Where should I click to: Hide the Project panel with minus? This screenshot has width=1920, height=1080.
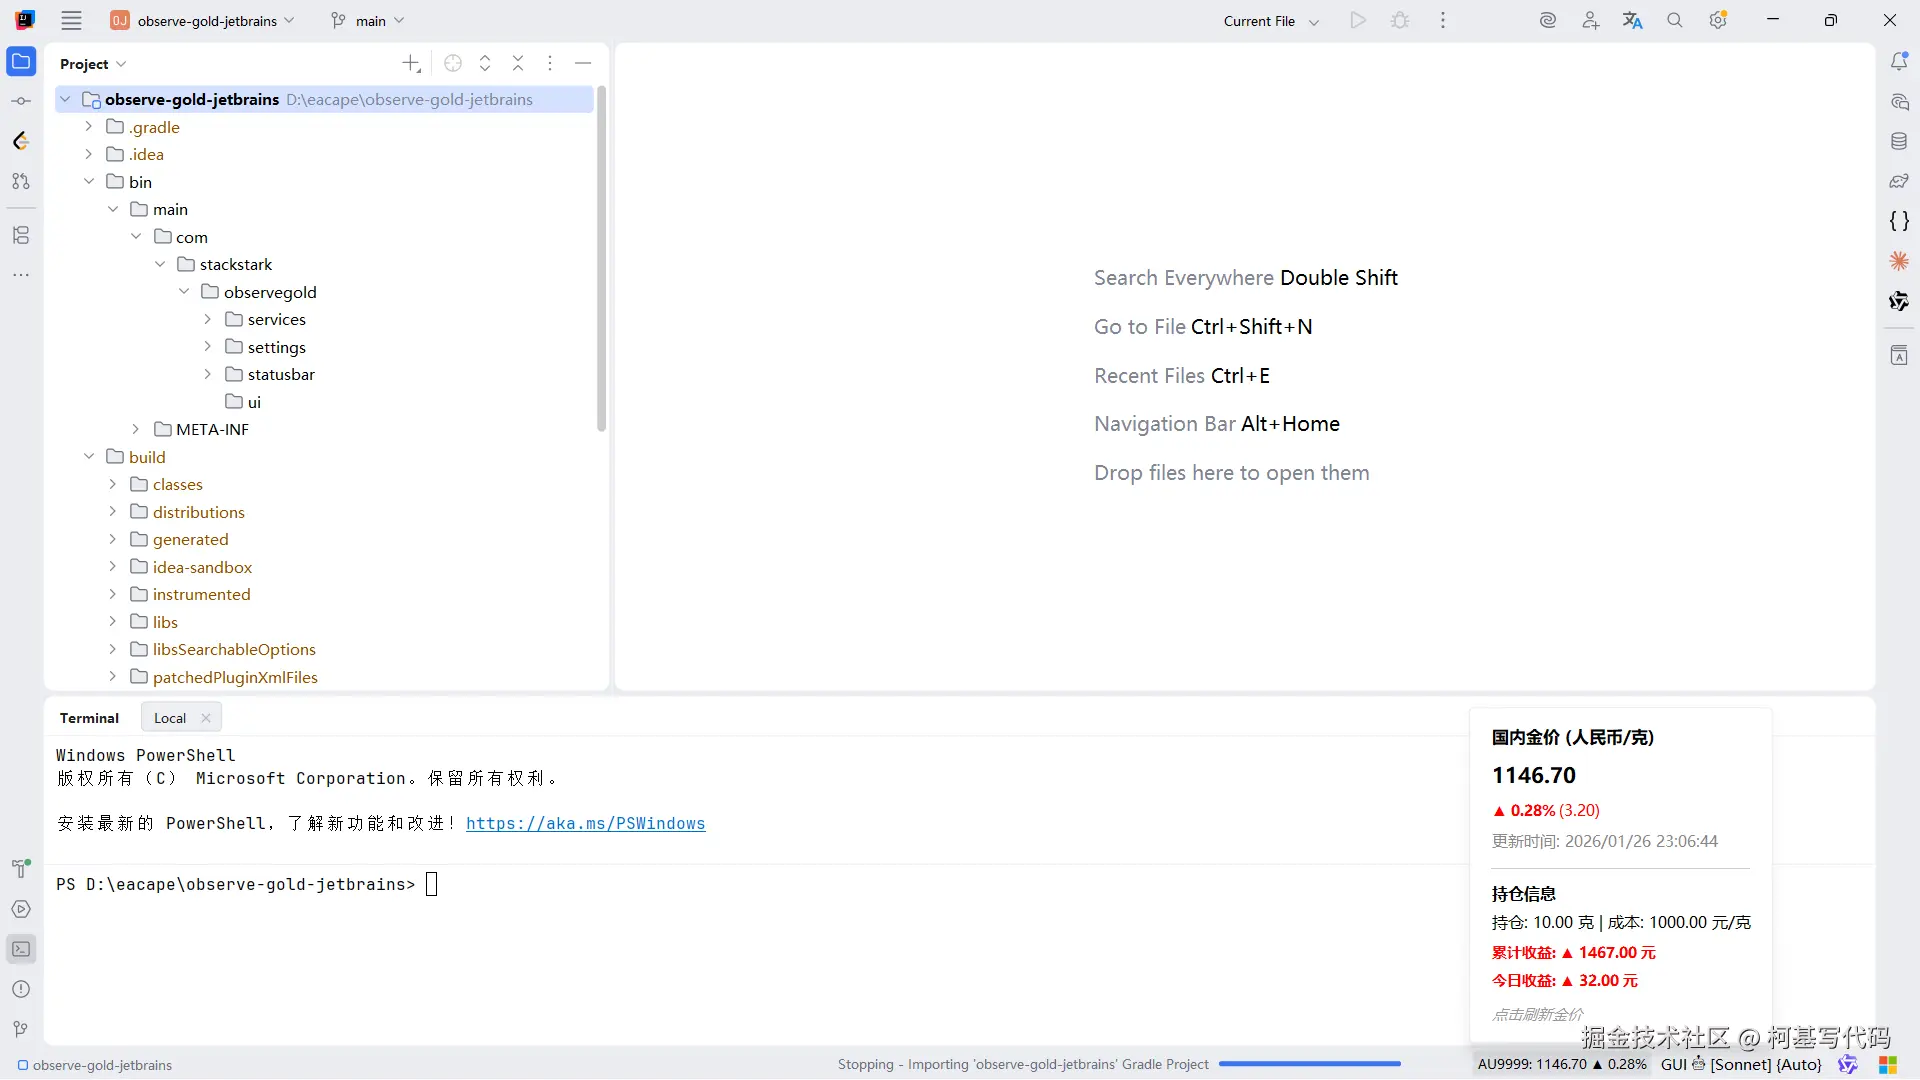[583, 63]
